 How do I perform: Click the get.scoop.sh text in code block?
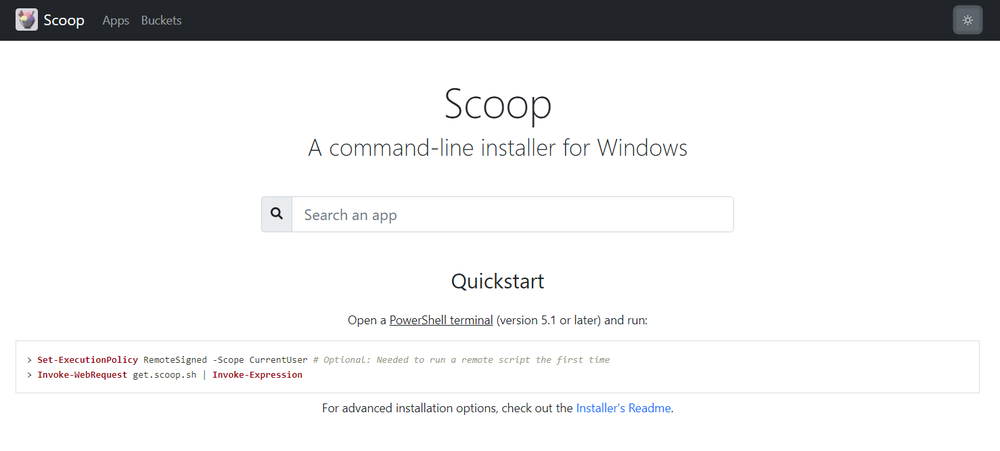click(x=165, y=374)
